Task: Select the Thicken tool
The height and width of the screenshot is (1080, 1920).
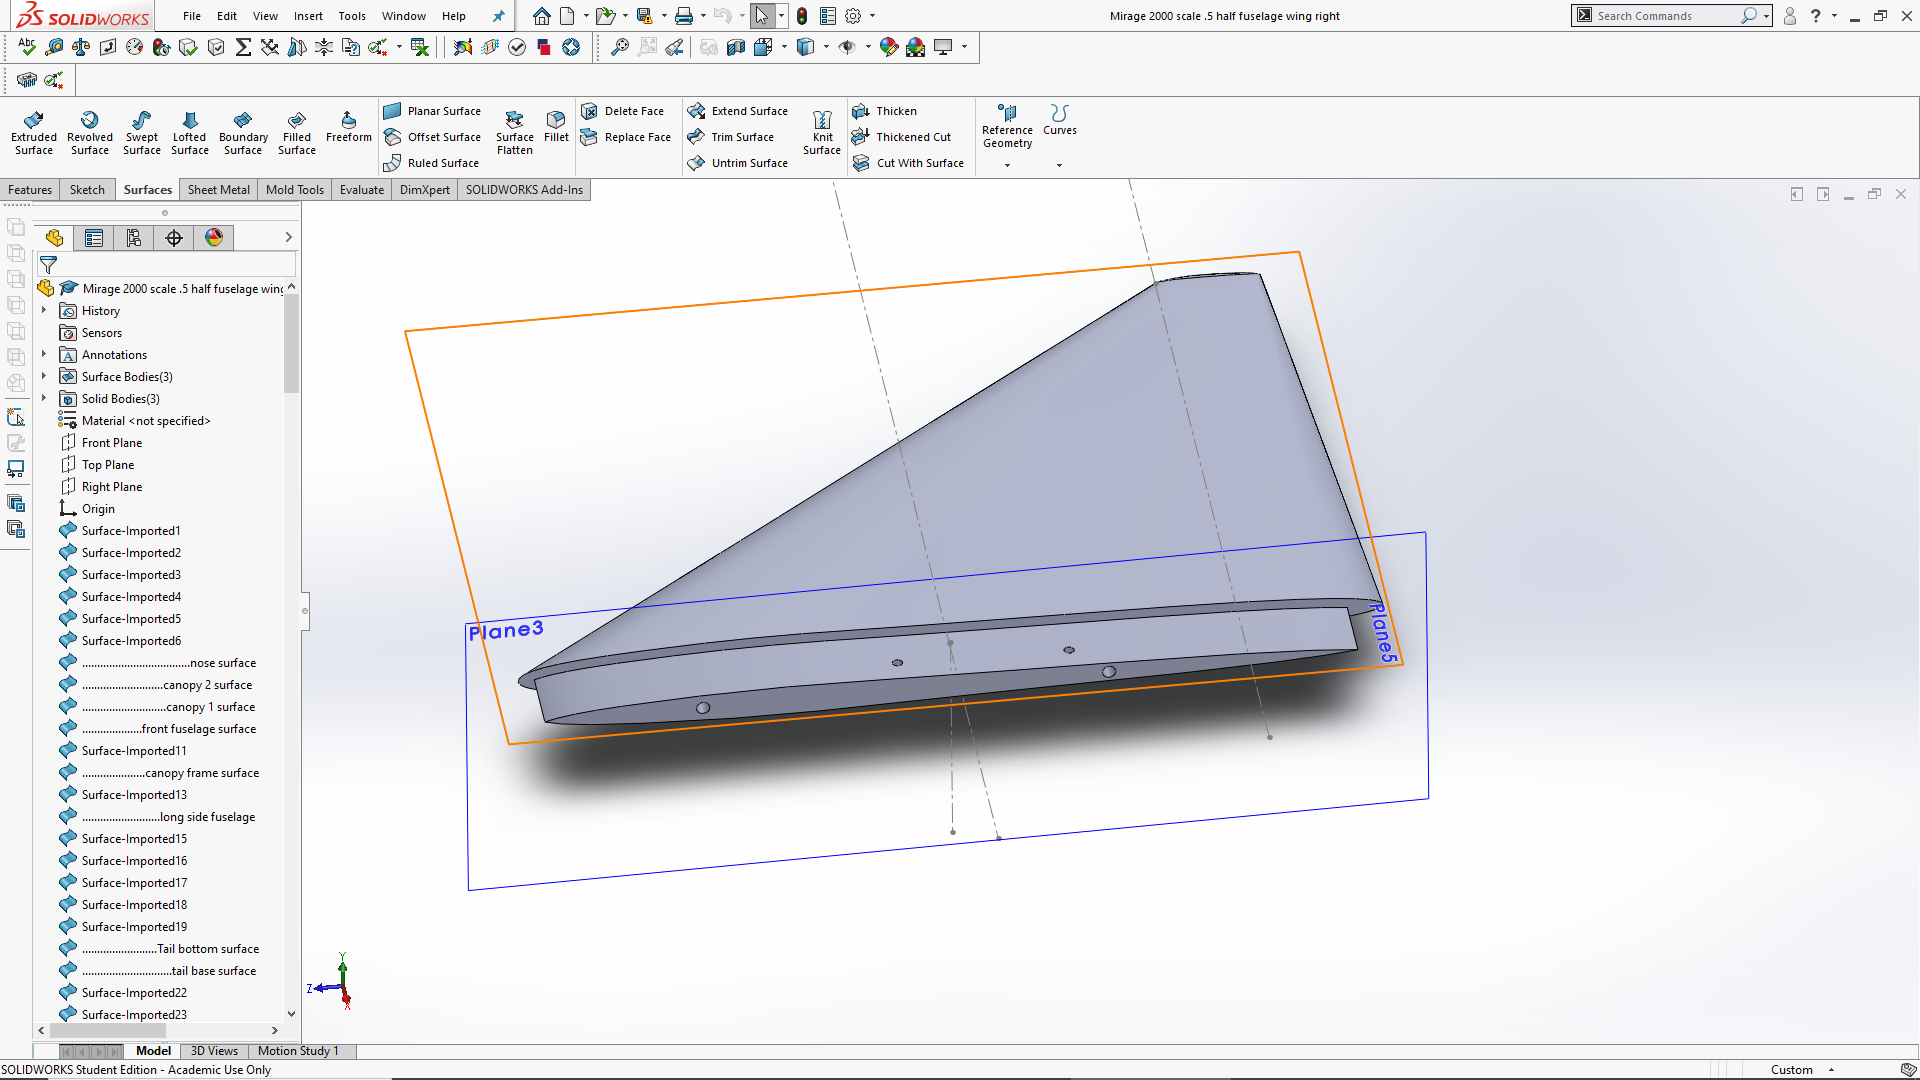Action: tap(884, 110)
